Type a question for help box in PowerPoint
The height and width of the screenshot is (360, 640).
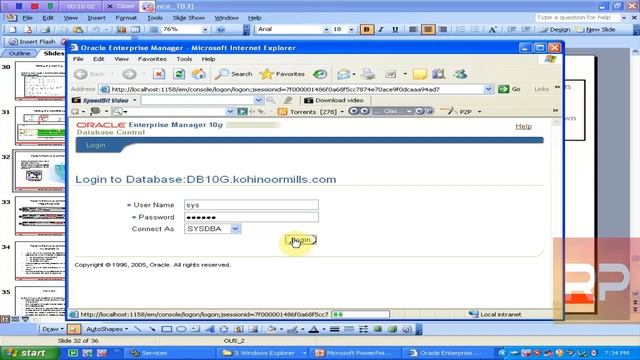coord(577,18)
